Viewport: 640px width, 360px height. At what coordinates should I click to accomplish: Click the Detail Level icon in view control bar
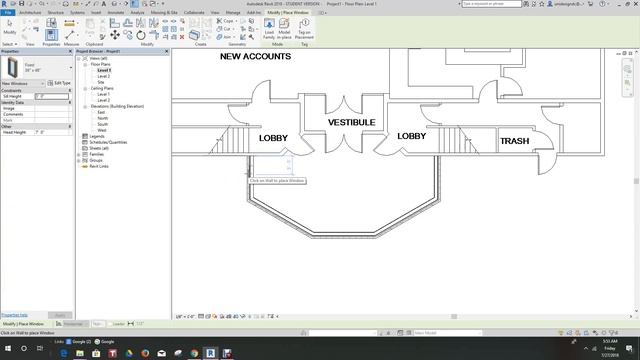(201, 316)
